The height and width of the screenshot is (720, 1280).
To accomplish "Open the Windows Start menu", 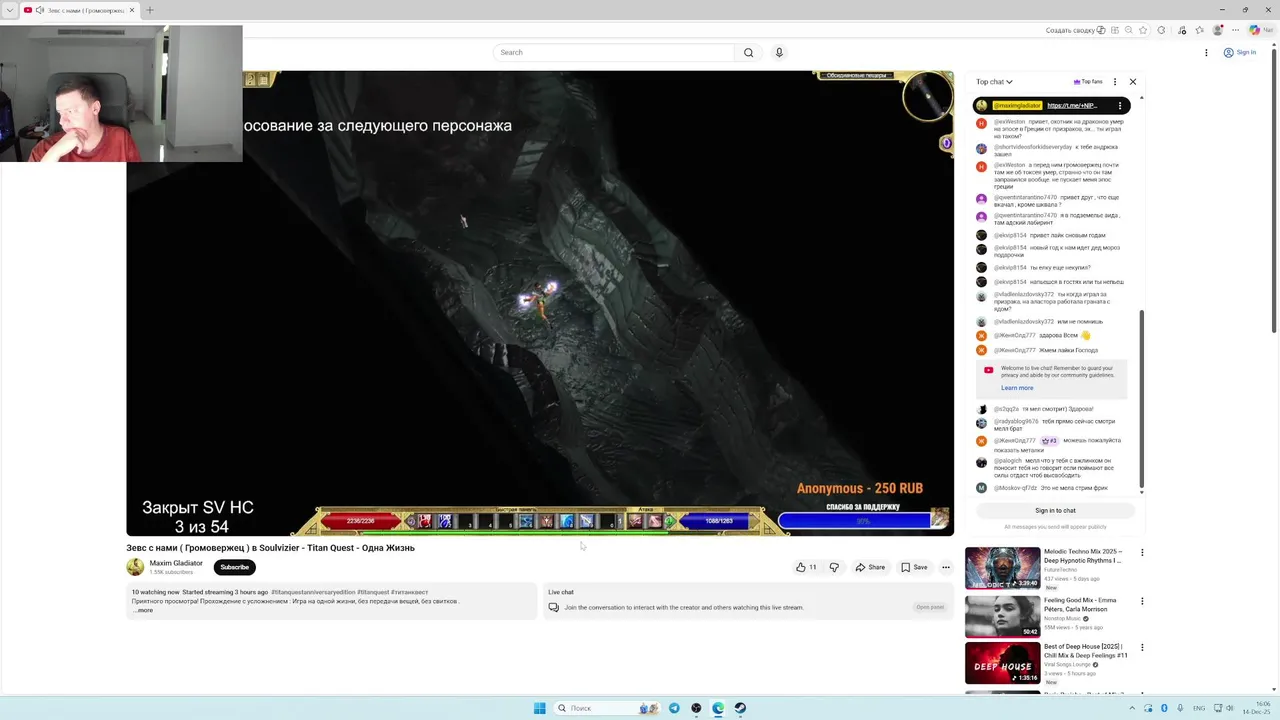I will click(x=540, y=708).
